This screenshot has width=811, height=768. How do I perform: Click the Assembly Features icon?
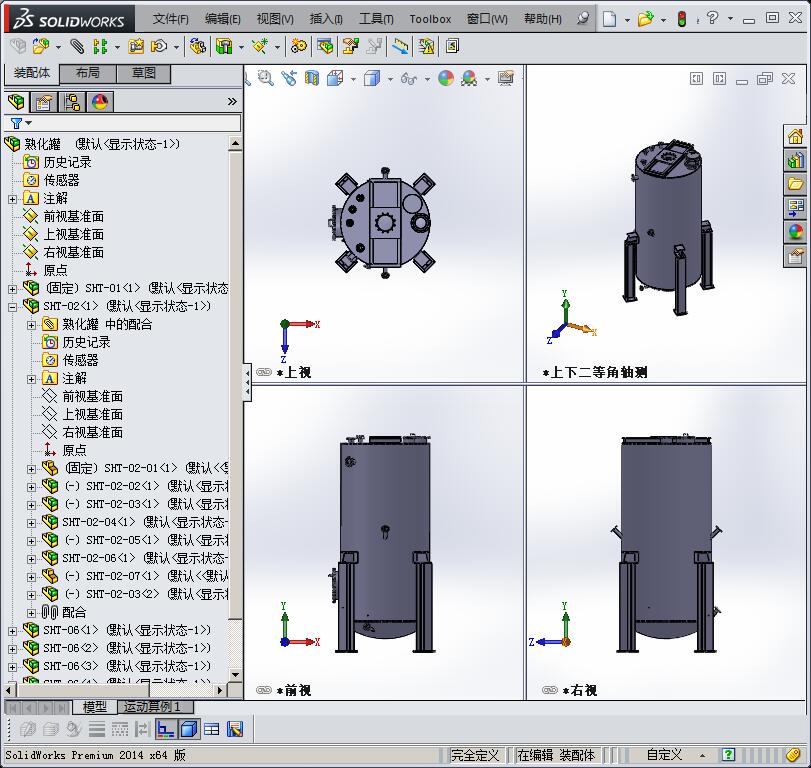tap(224, 47)
